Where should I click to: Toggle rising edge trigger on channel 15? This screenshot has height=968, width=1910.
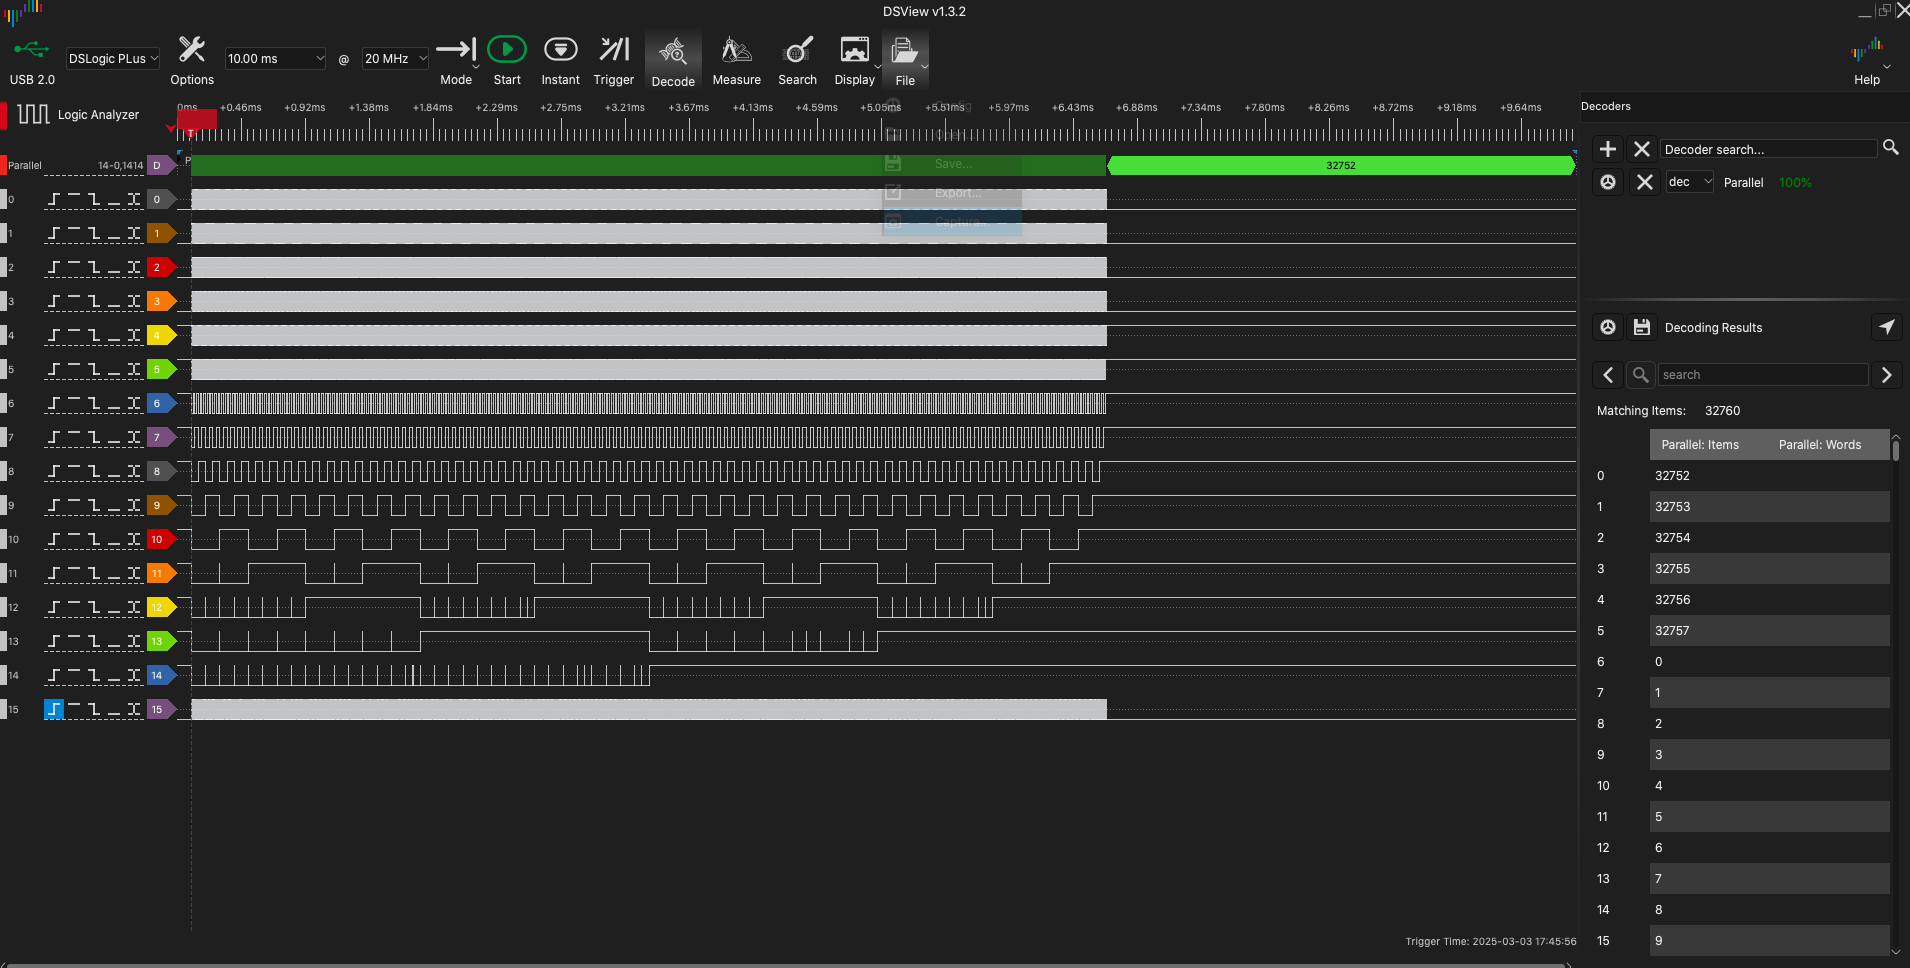pyautogui.click(x=54, y=709)
